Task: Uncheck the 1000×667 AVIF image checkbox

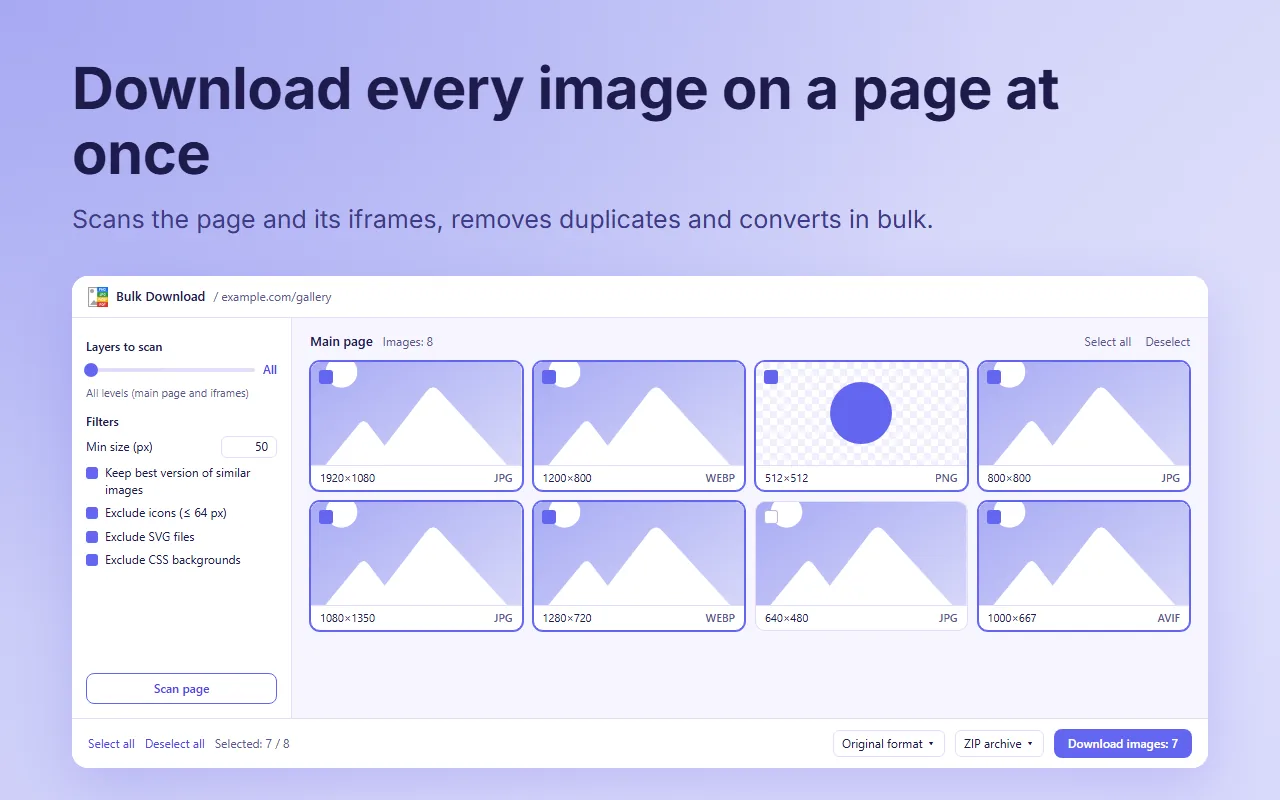Action: pos(994,517)
